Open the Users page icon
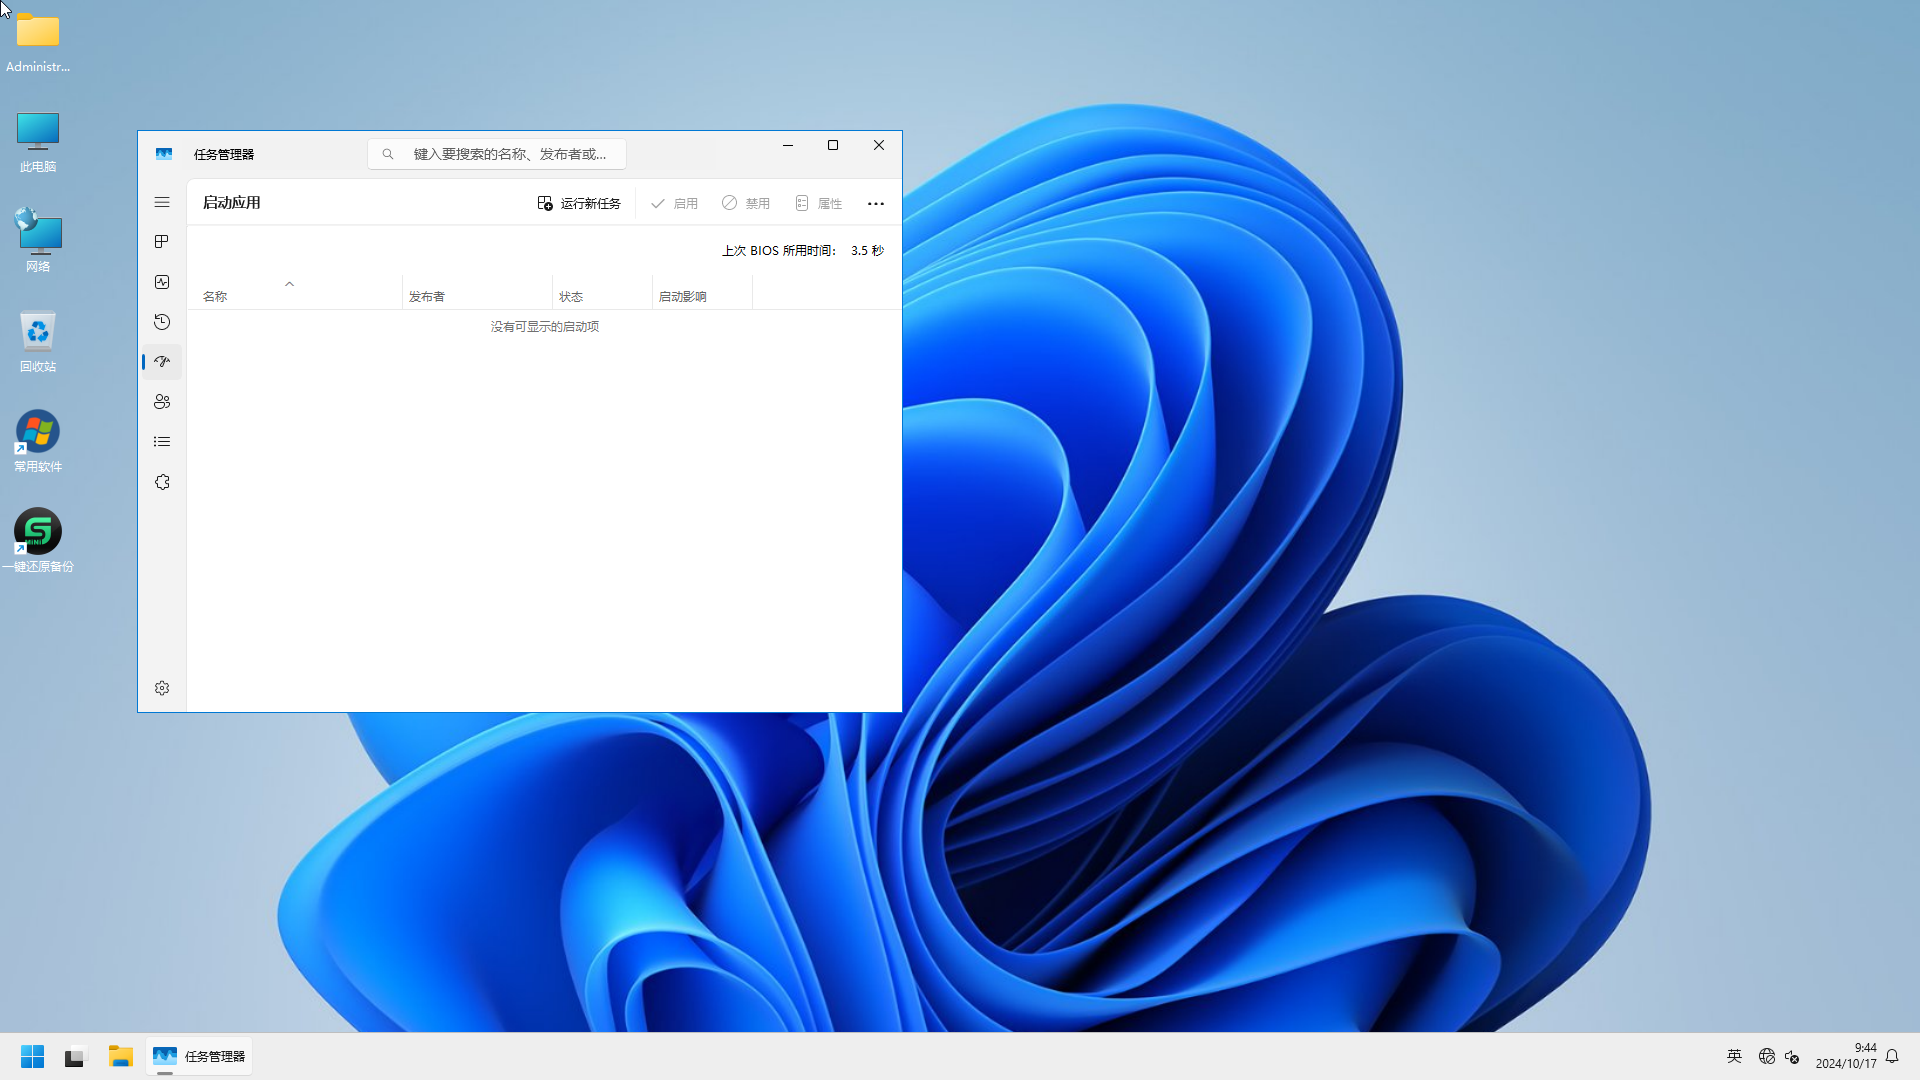1920x1080 pixels. 162,402
